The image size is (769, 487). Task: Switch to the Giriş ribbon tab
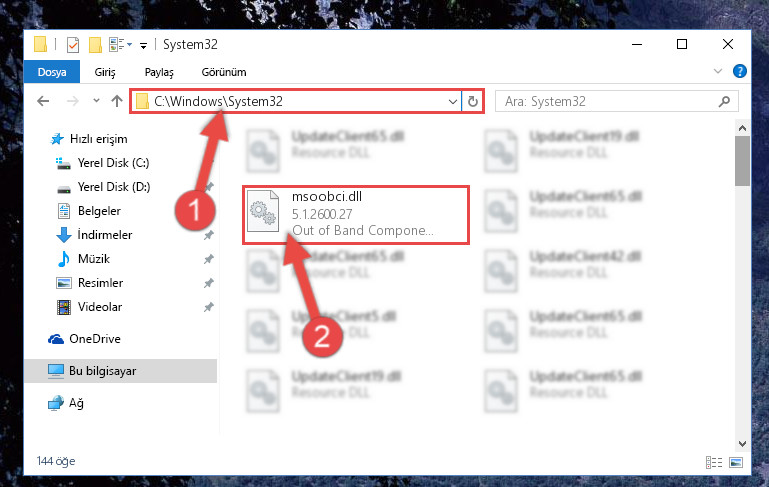[x=105, y=72]
